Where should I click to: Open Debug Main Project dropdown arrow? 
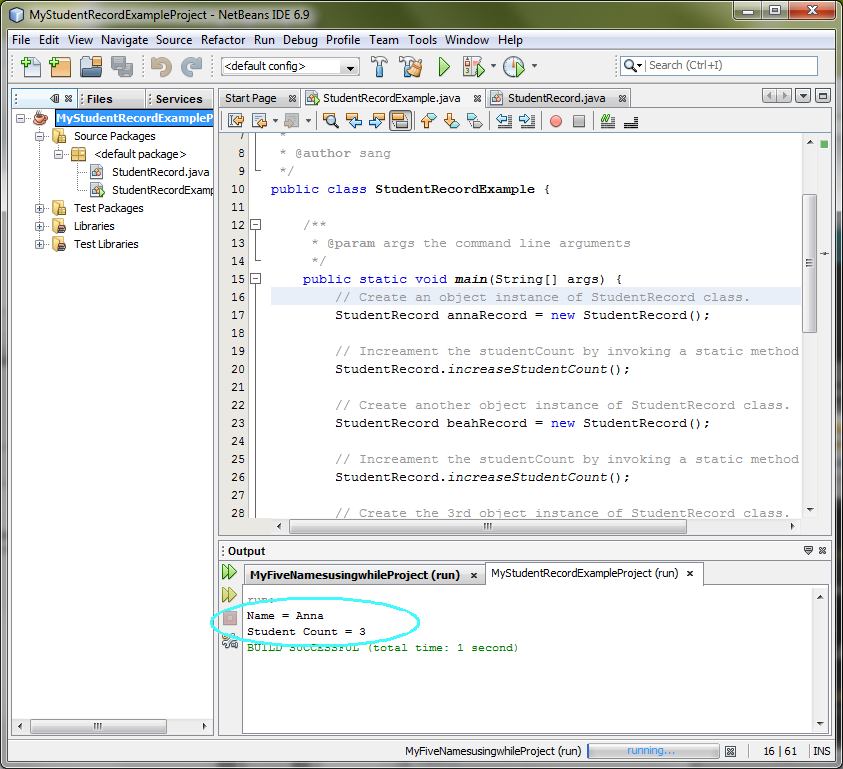[494, 66]
